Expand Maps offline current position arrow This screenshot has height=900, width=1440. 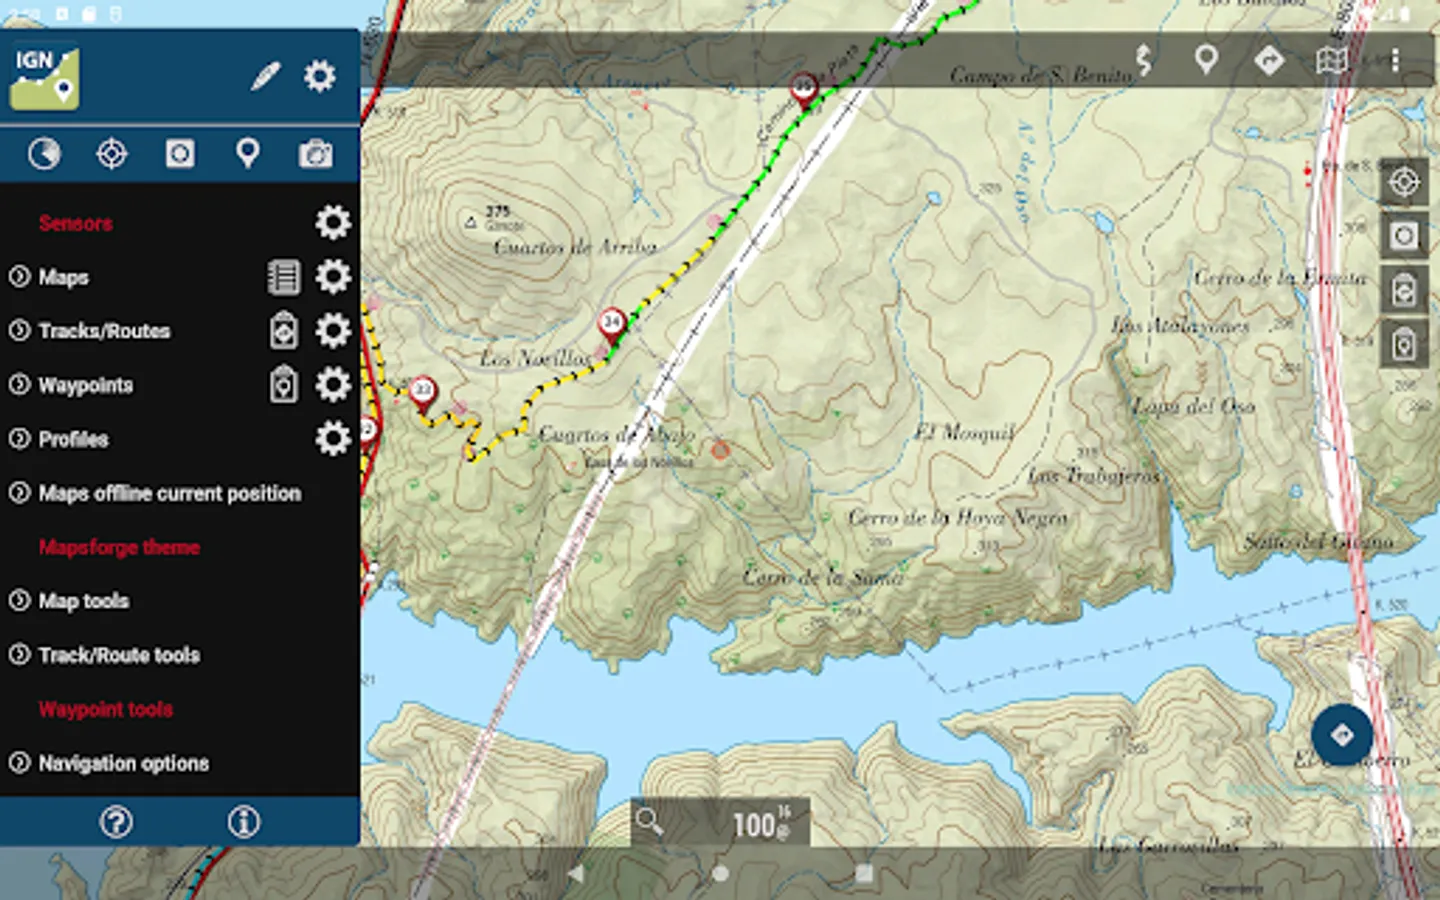click(x=19, y=492)
